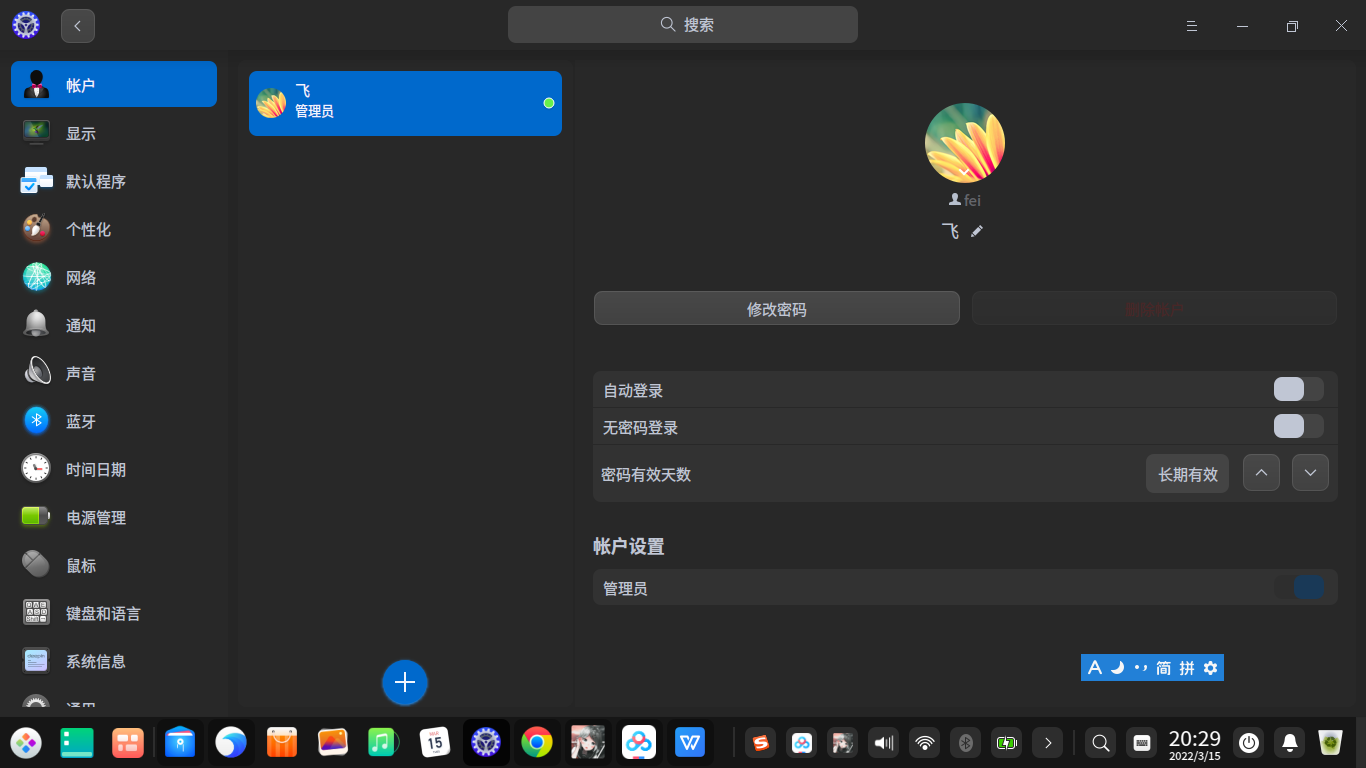Increase 密码有效天数 with the up arrow

(1261, 472)
